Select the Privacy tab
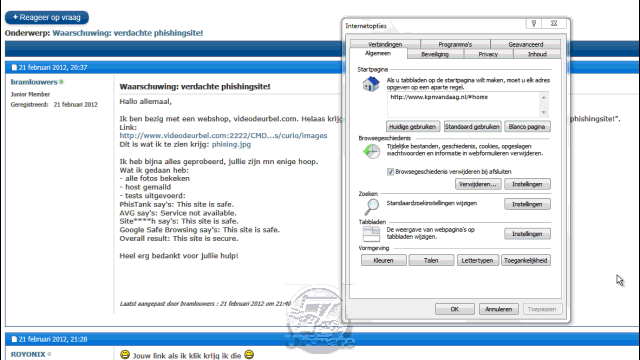This screenshot has width=640, height=360. pos(488,54)
